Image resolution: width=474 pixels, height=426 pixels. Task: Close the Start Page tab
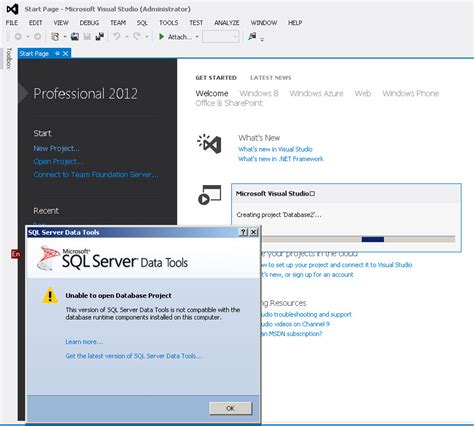[x=66, y=53]
